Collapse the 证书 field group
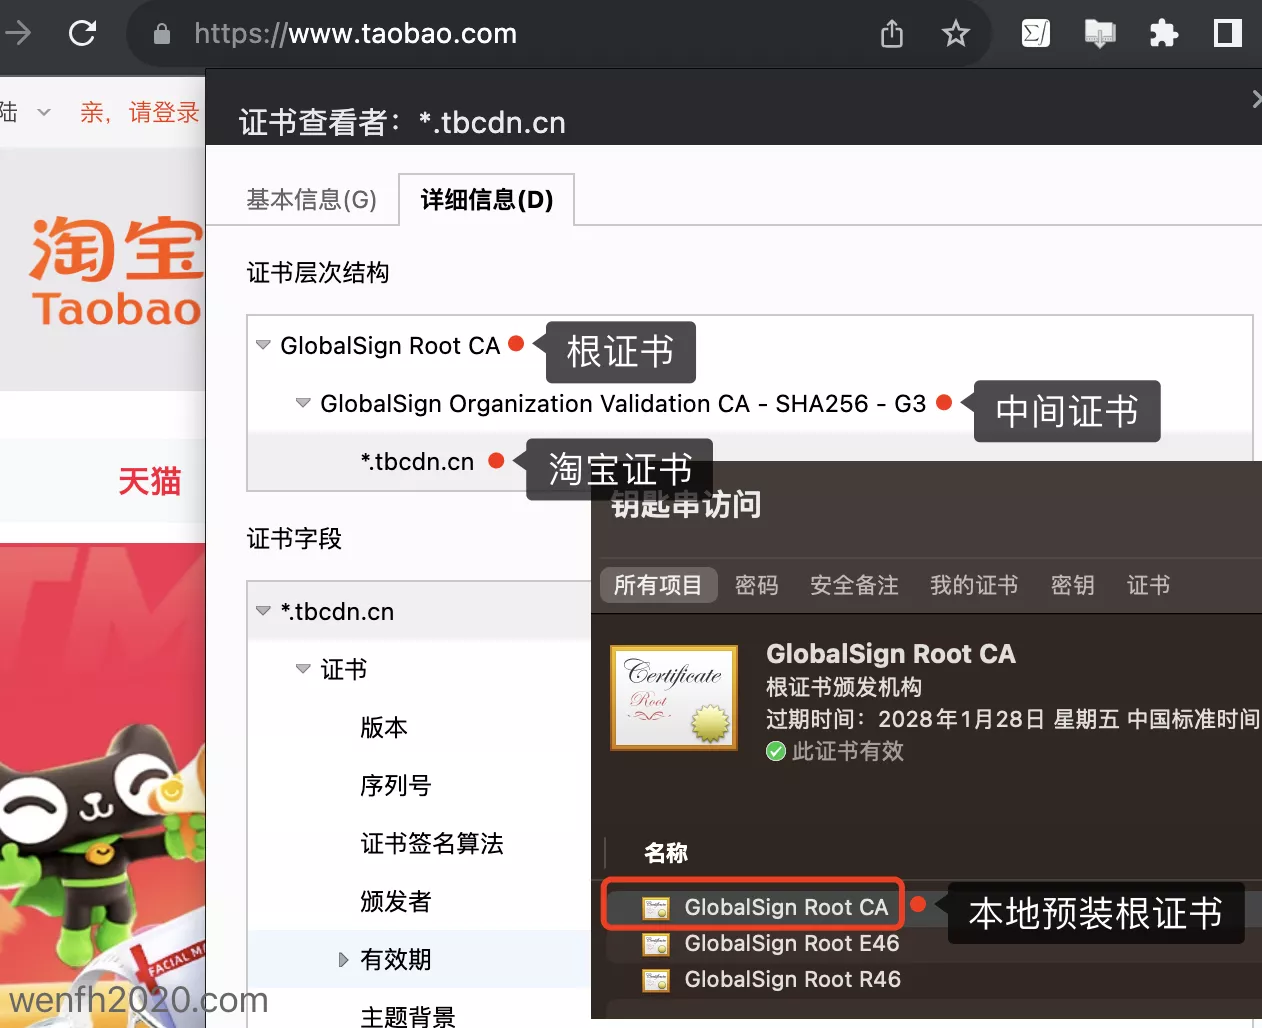Viewport: 1262px width, 1028px height. [x=303, y=669]
